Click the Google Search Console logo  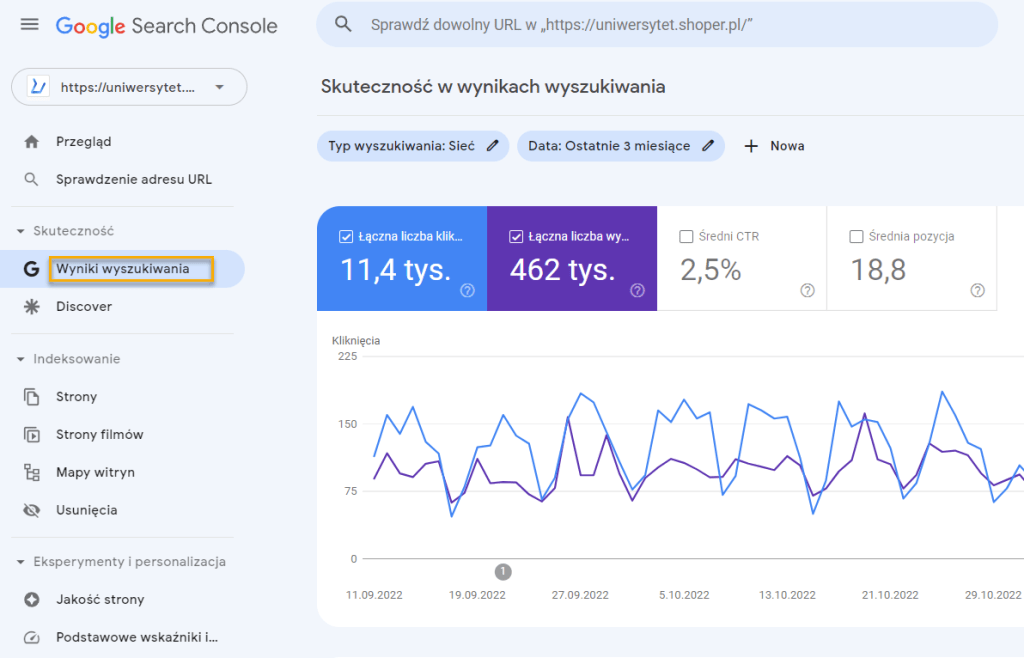(167, 26)
